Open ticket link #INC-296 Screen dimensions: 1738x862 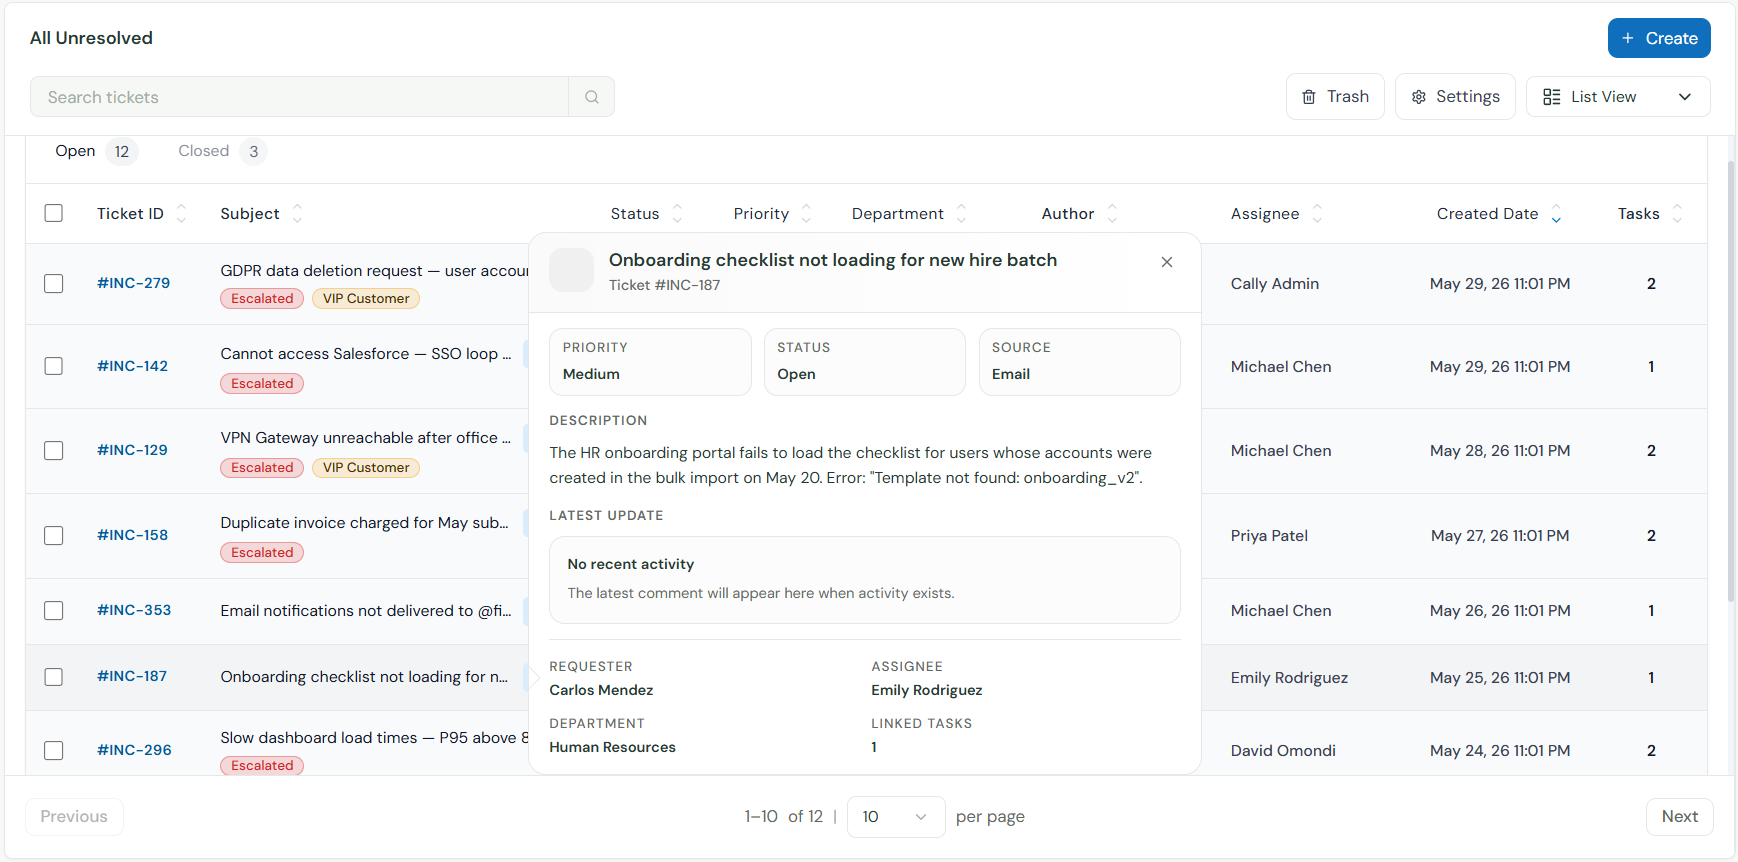[x=134, y=750]
